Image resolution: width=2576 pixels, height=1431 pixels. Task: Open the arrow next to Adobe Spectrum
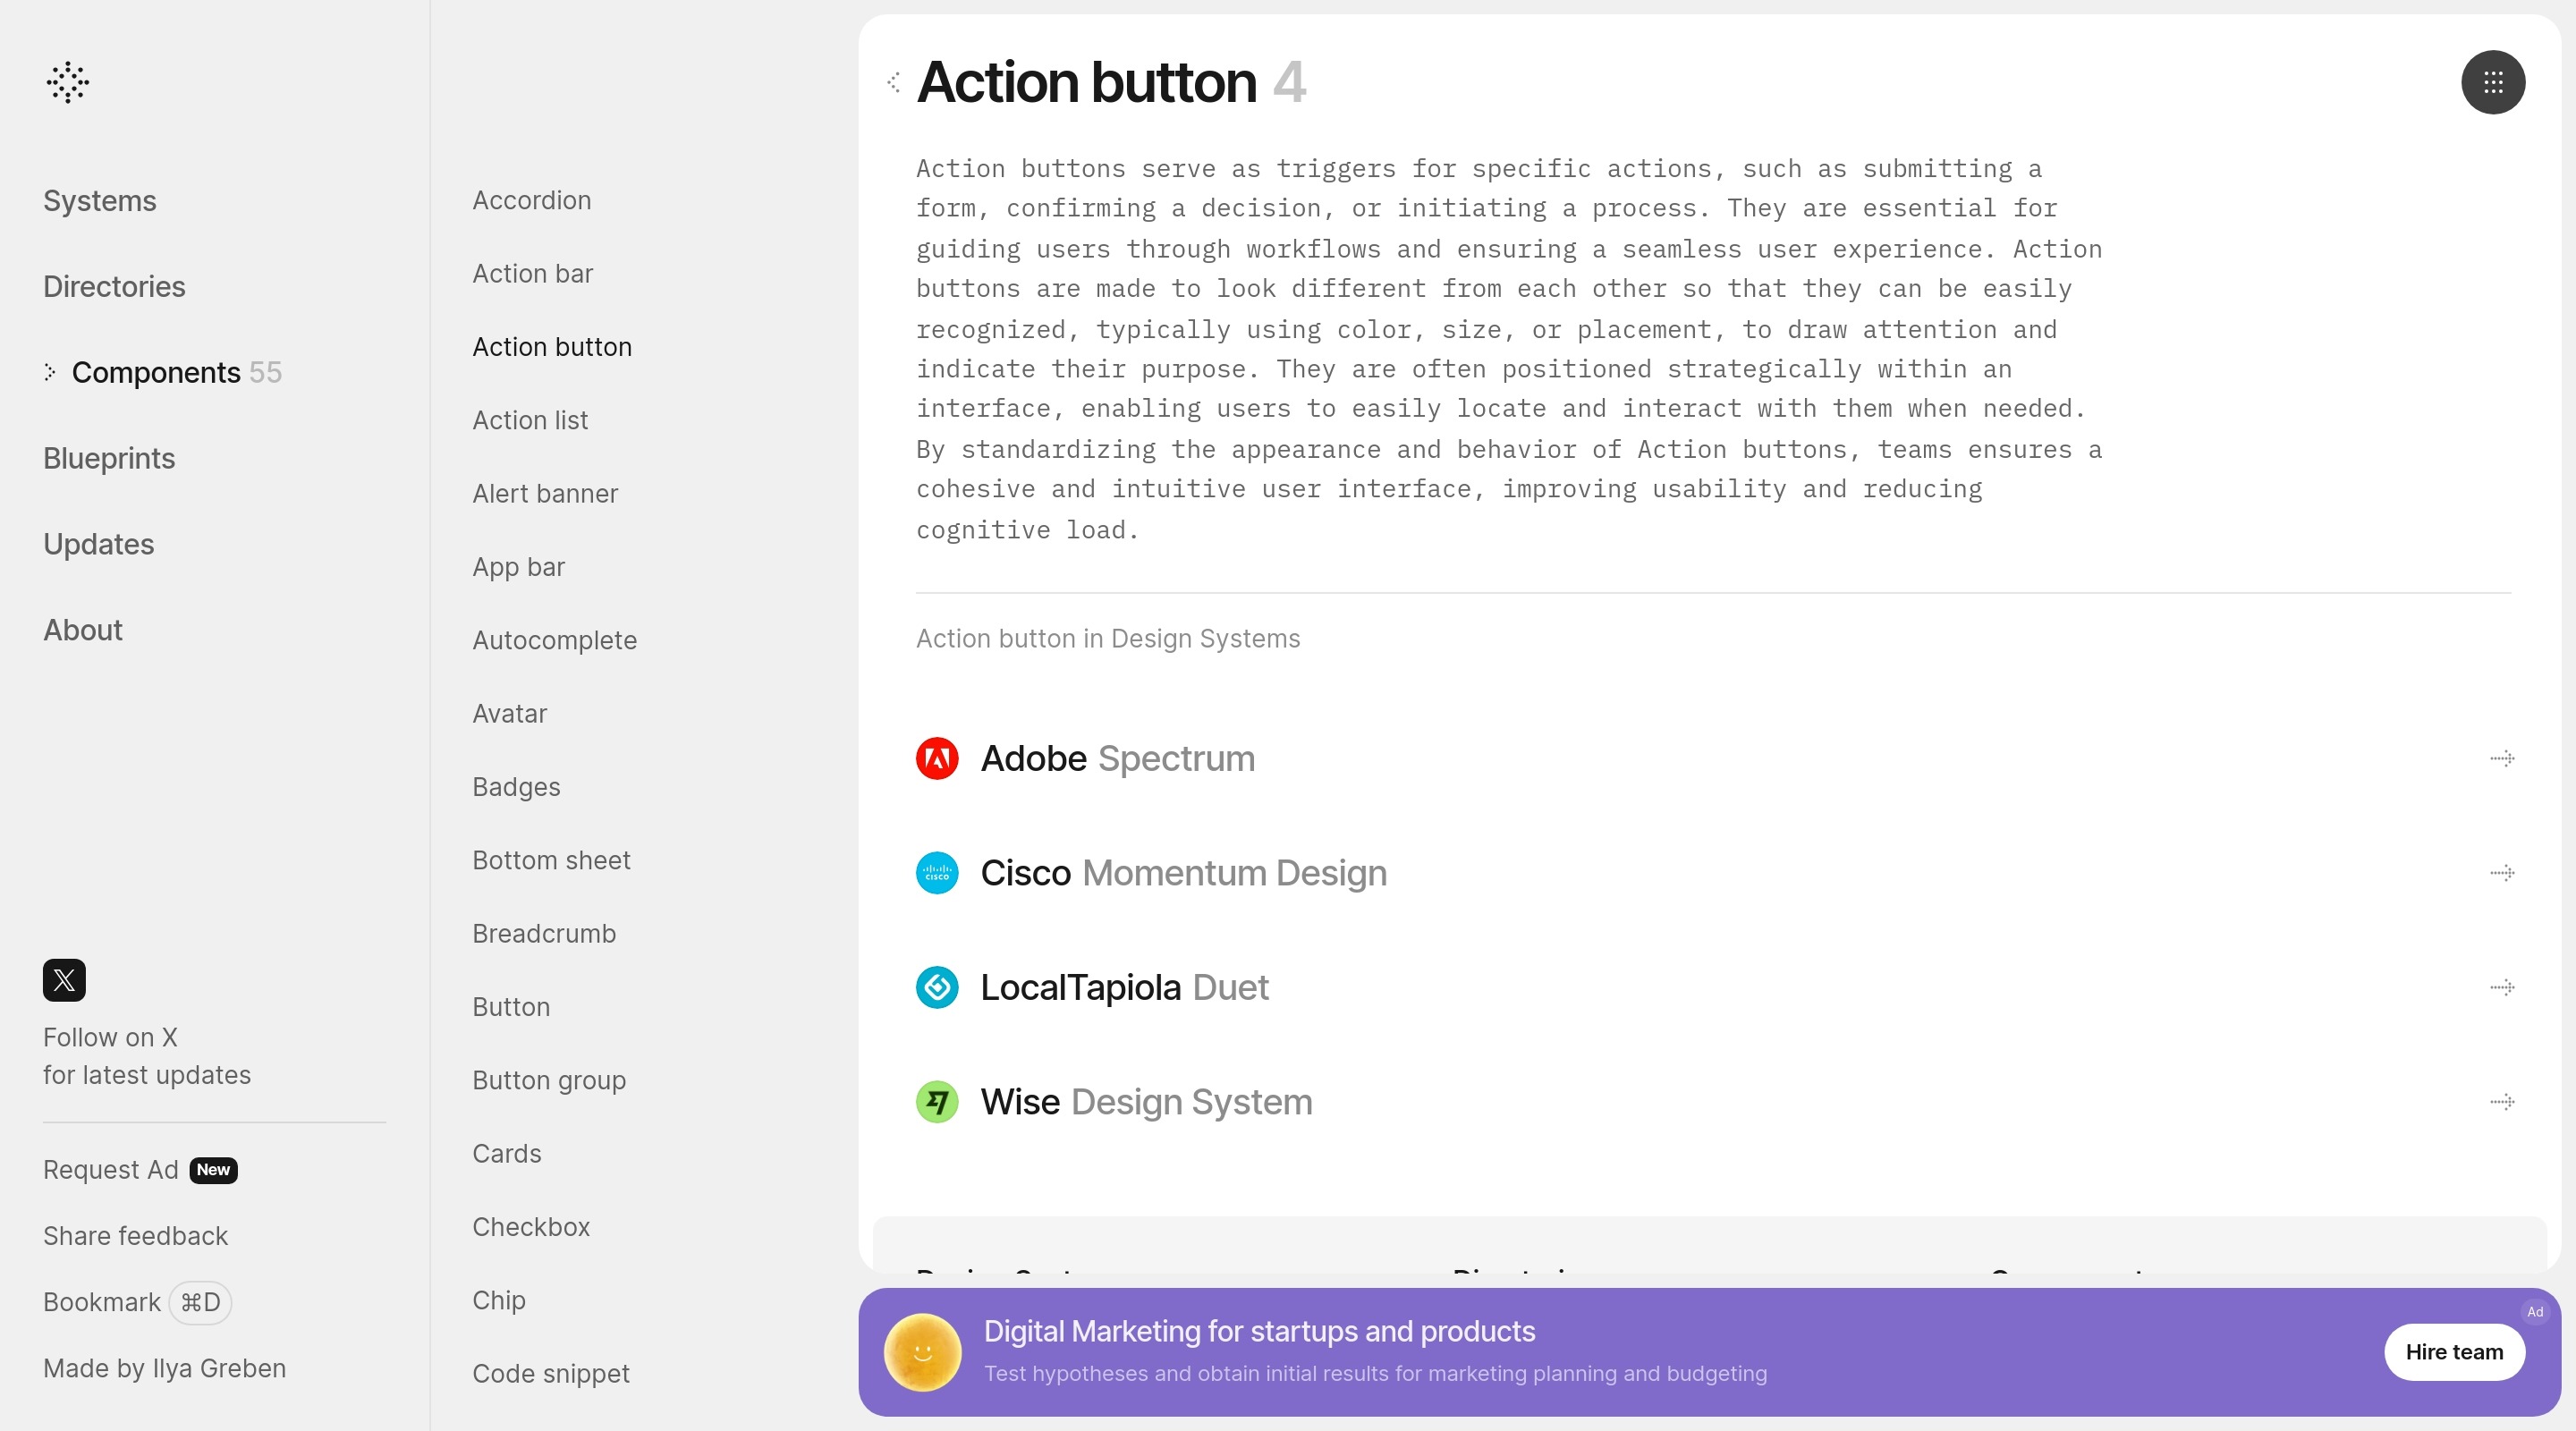(2501, 758)
